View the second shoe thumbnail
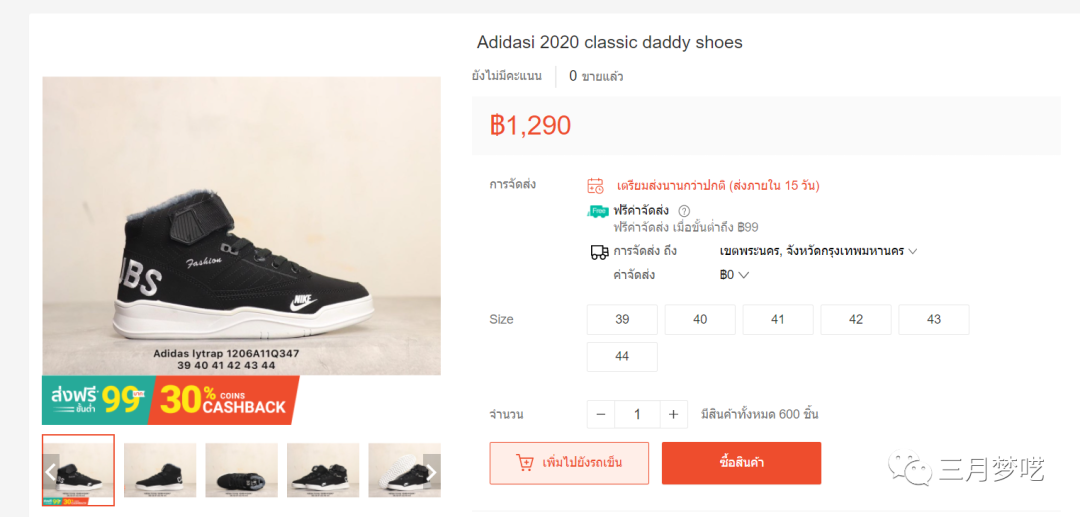Screen dimensions: 1080x517 click(x=160, y=470)
